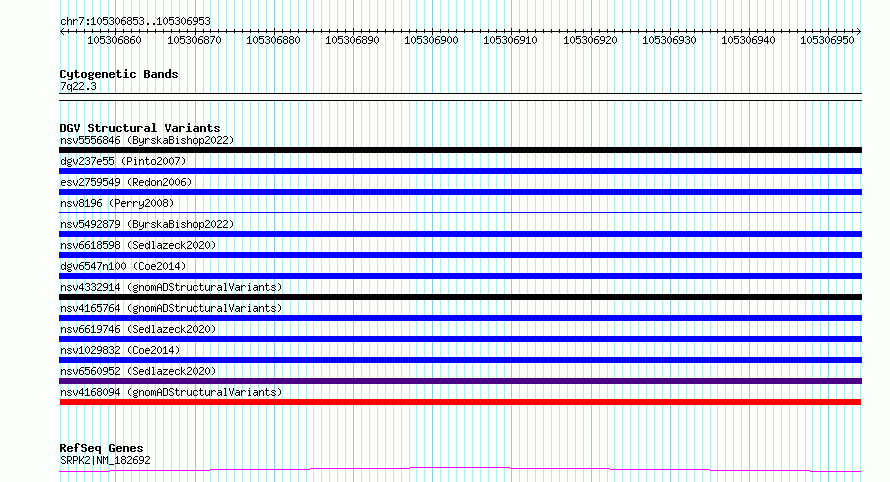Click the black bar under nsv4332914
Viewport: 890px width, 482px height.
(460, 297)
